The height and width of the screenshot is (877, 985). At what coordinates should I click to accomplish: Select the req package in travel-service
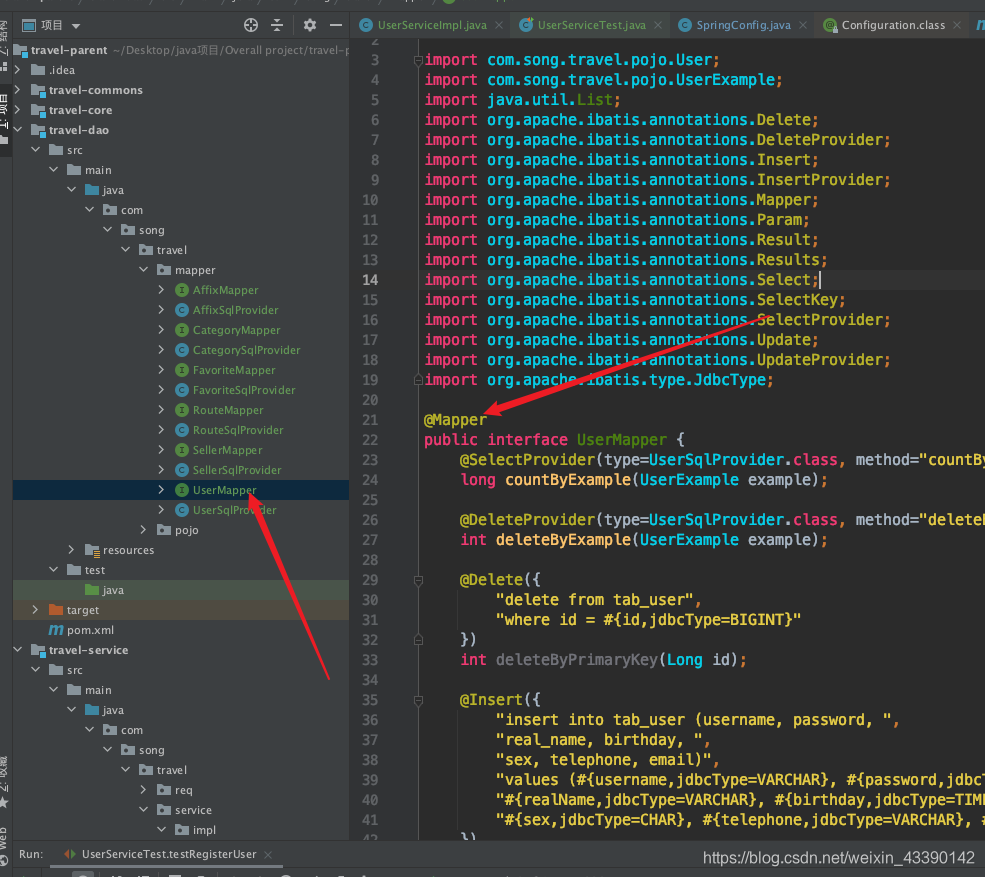click(x=183, y=790)
